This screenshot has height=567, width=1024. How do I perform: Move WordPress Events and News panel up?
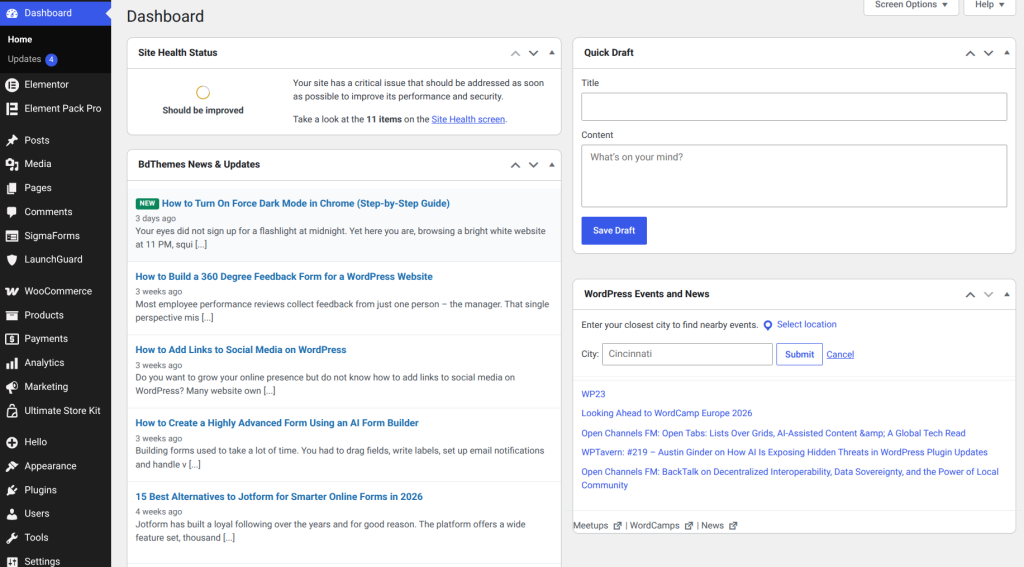coord(970,295)
